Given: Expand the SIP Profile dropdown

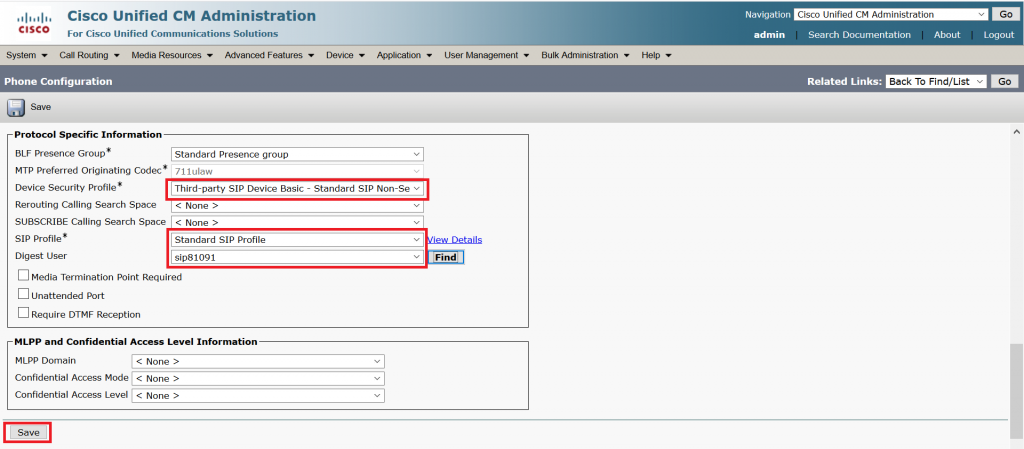Looking at the screenshot, I should click(x=298, y=240).
